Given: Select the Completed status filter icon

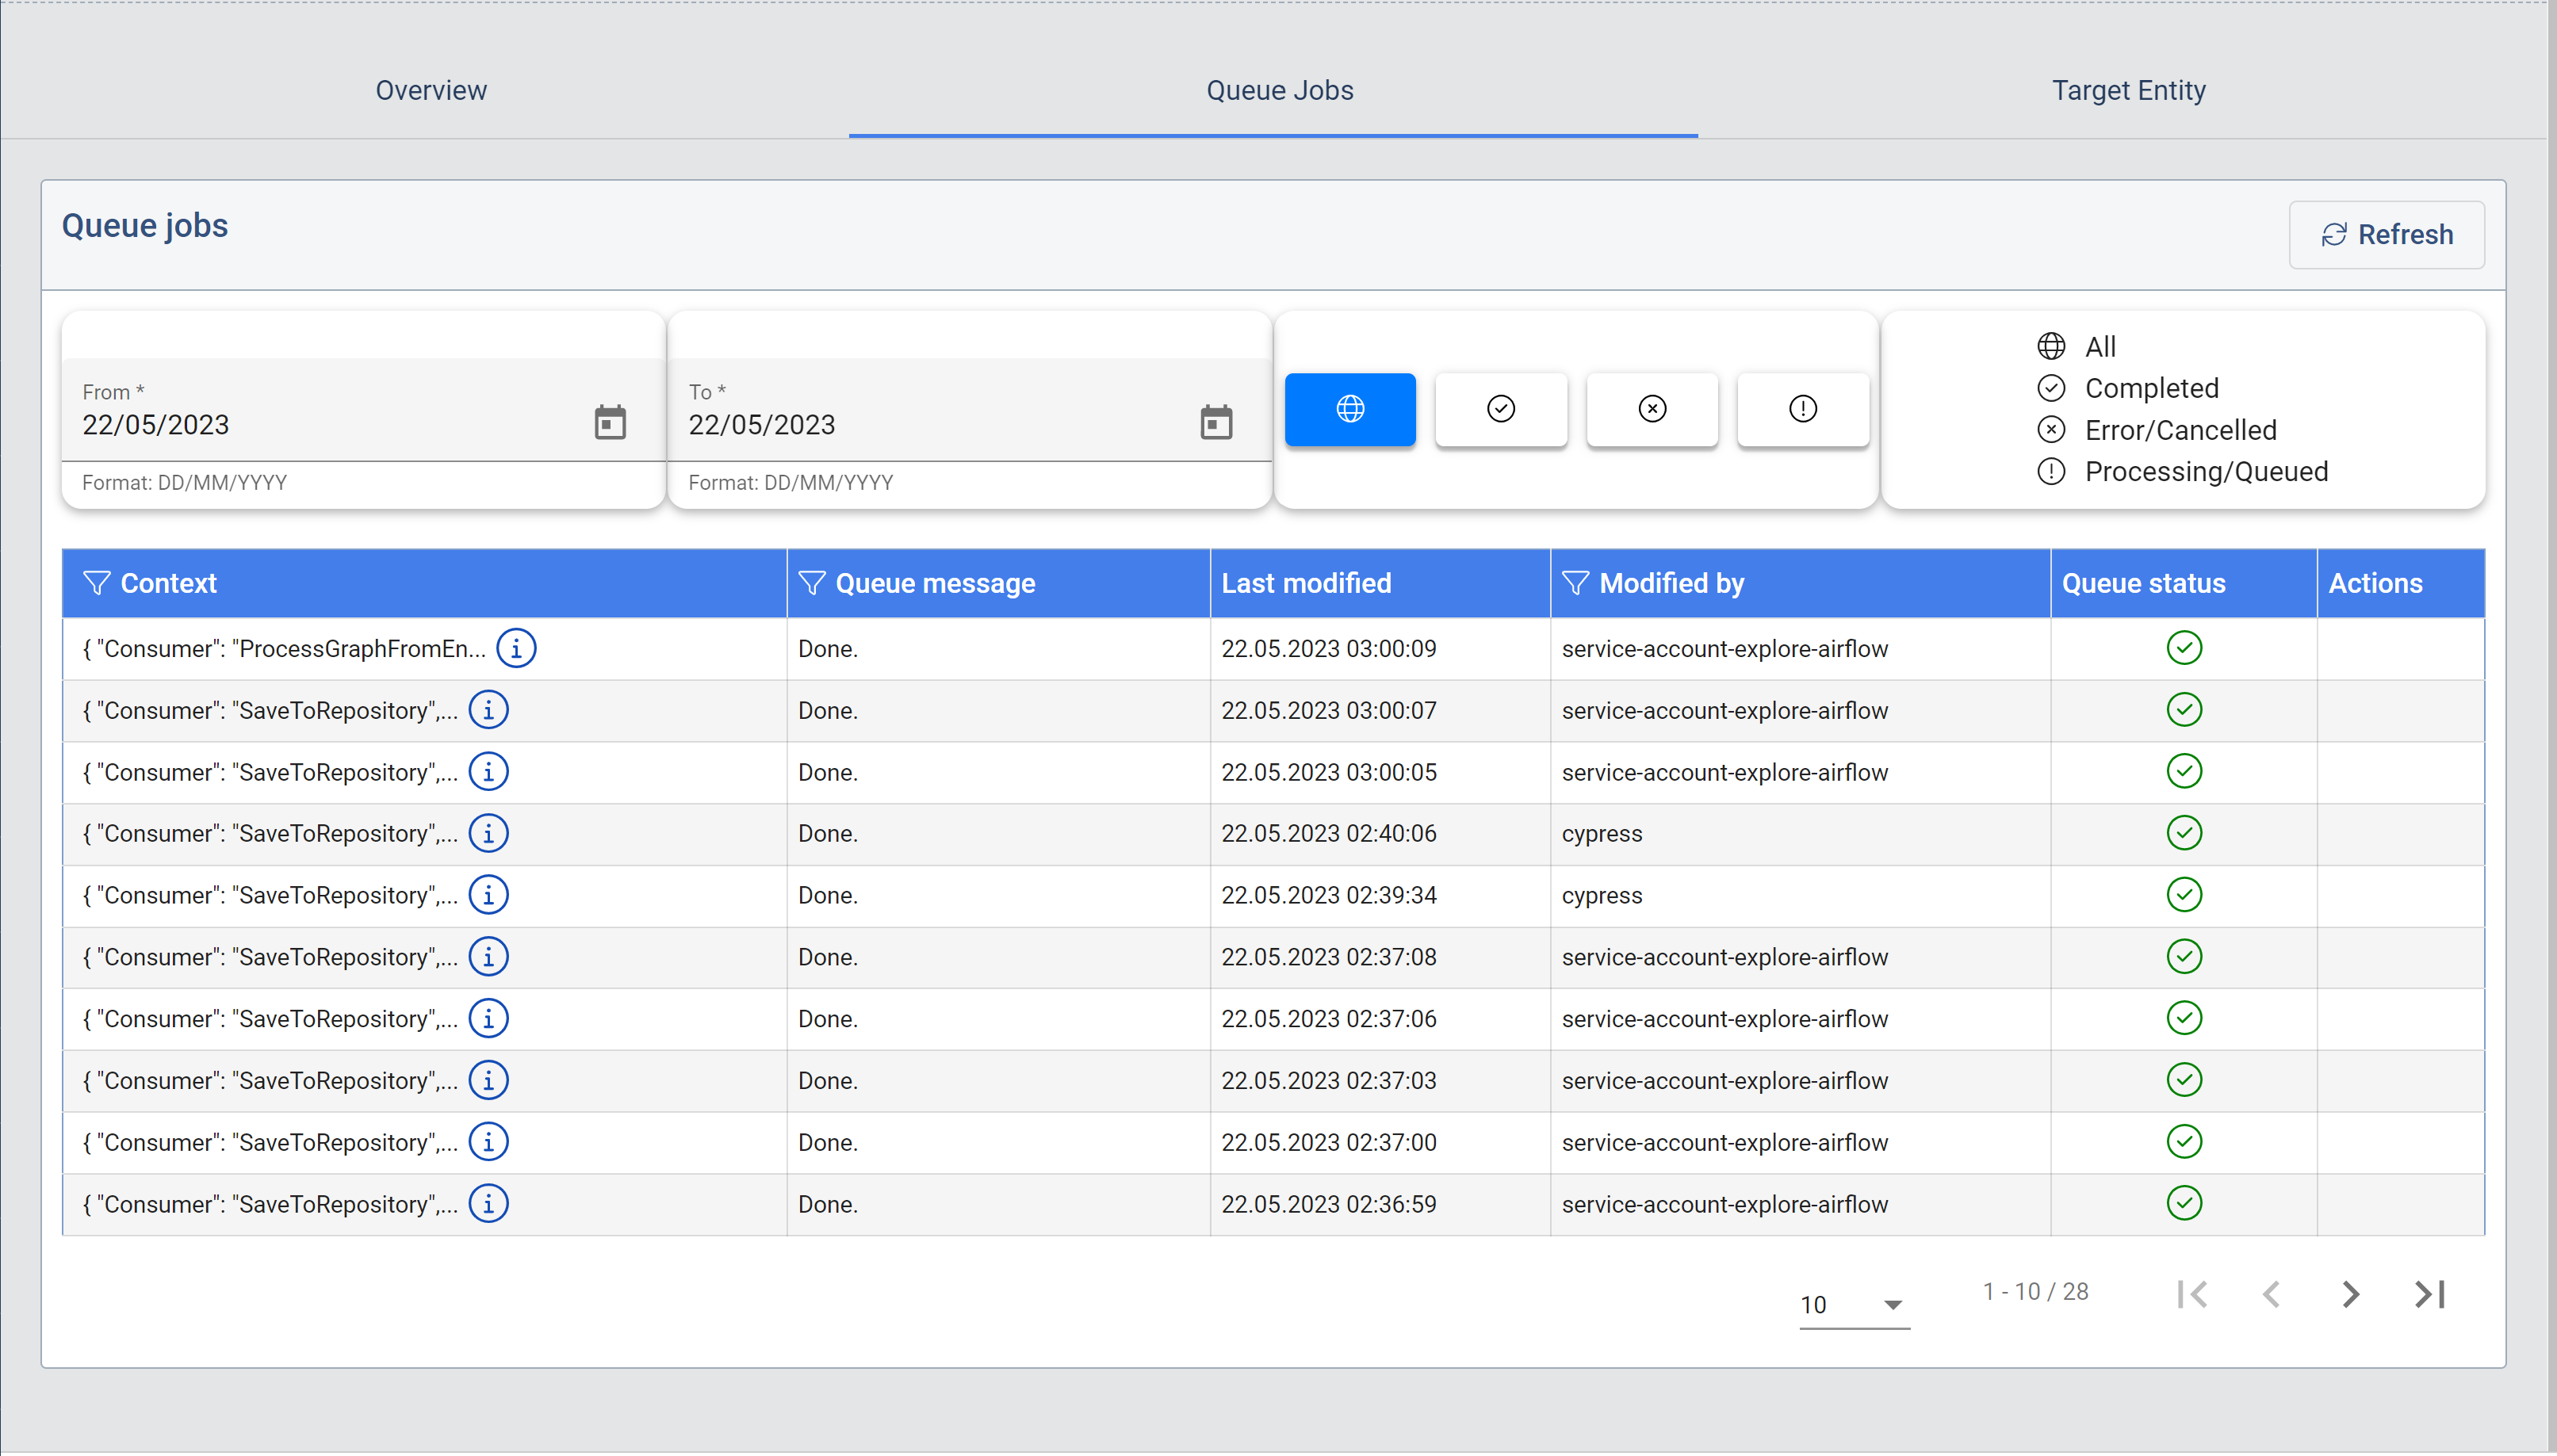Looking at the screenshot, I should [x=1500, y=409].
